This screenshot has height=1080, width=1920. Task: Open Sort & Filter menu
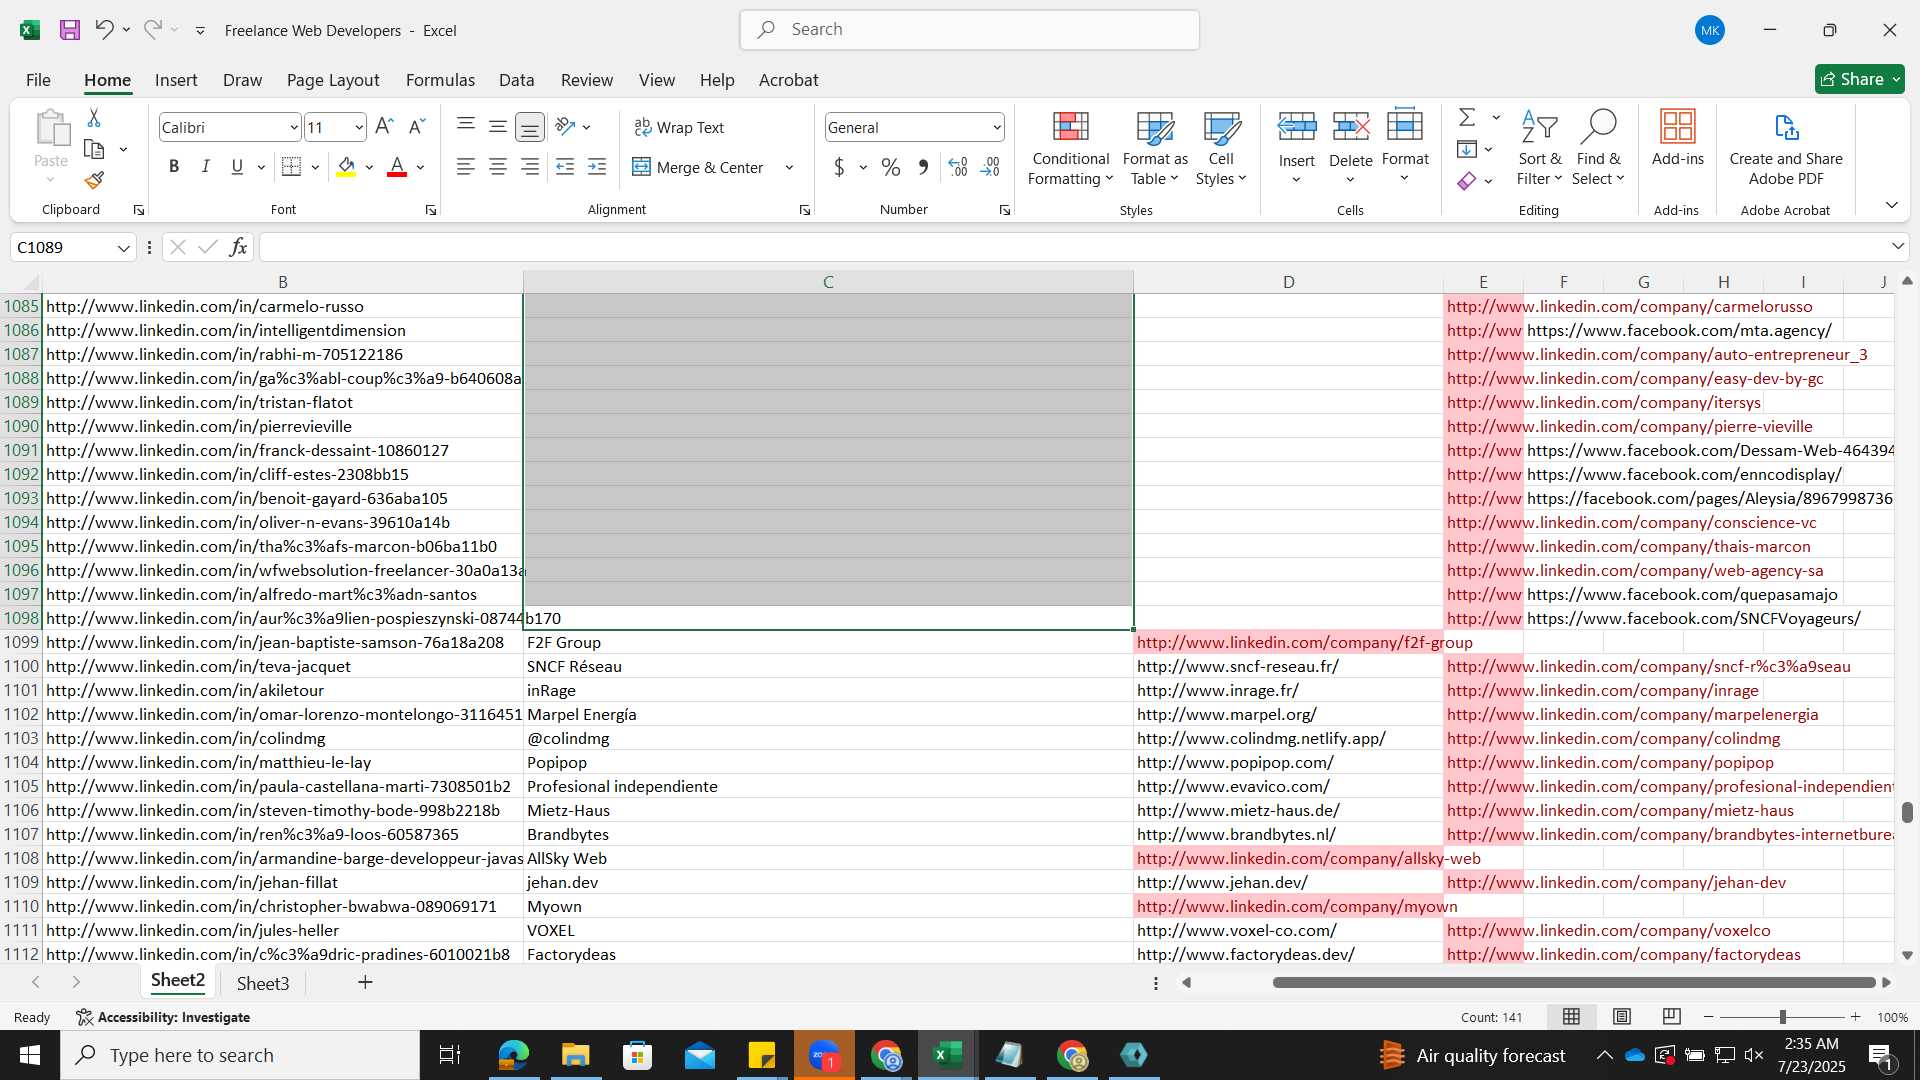click(x=1539, y=148)
